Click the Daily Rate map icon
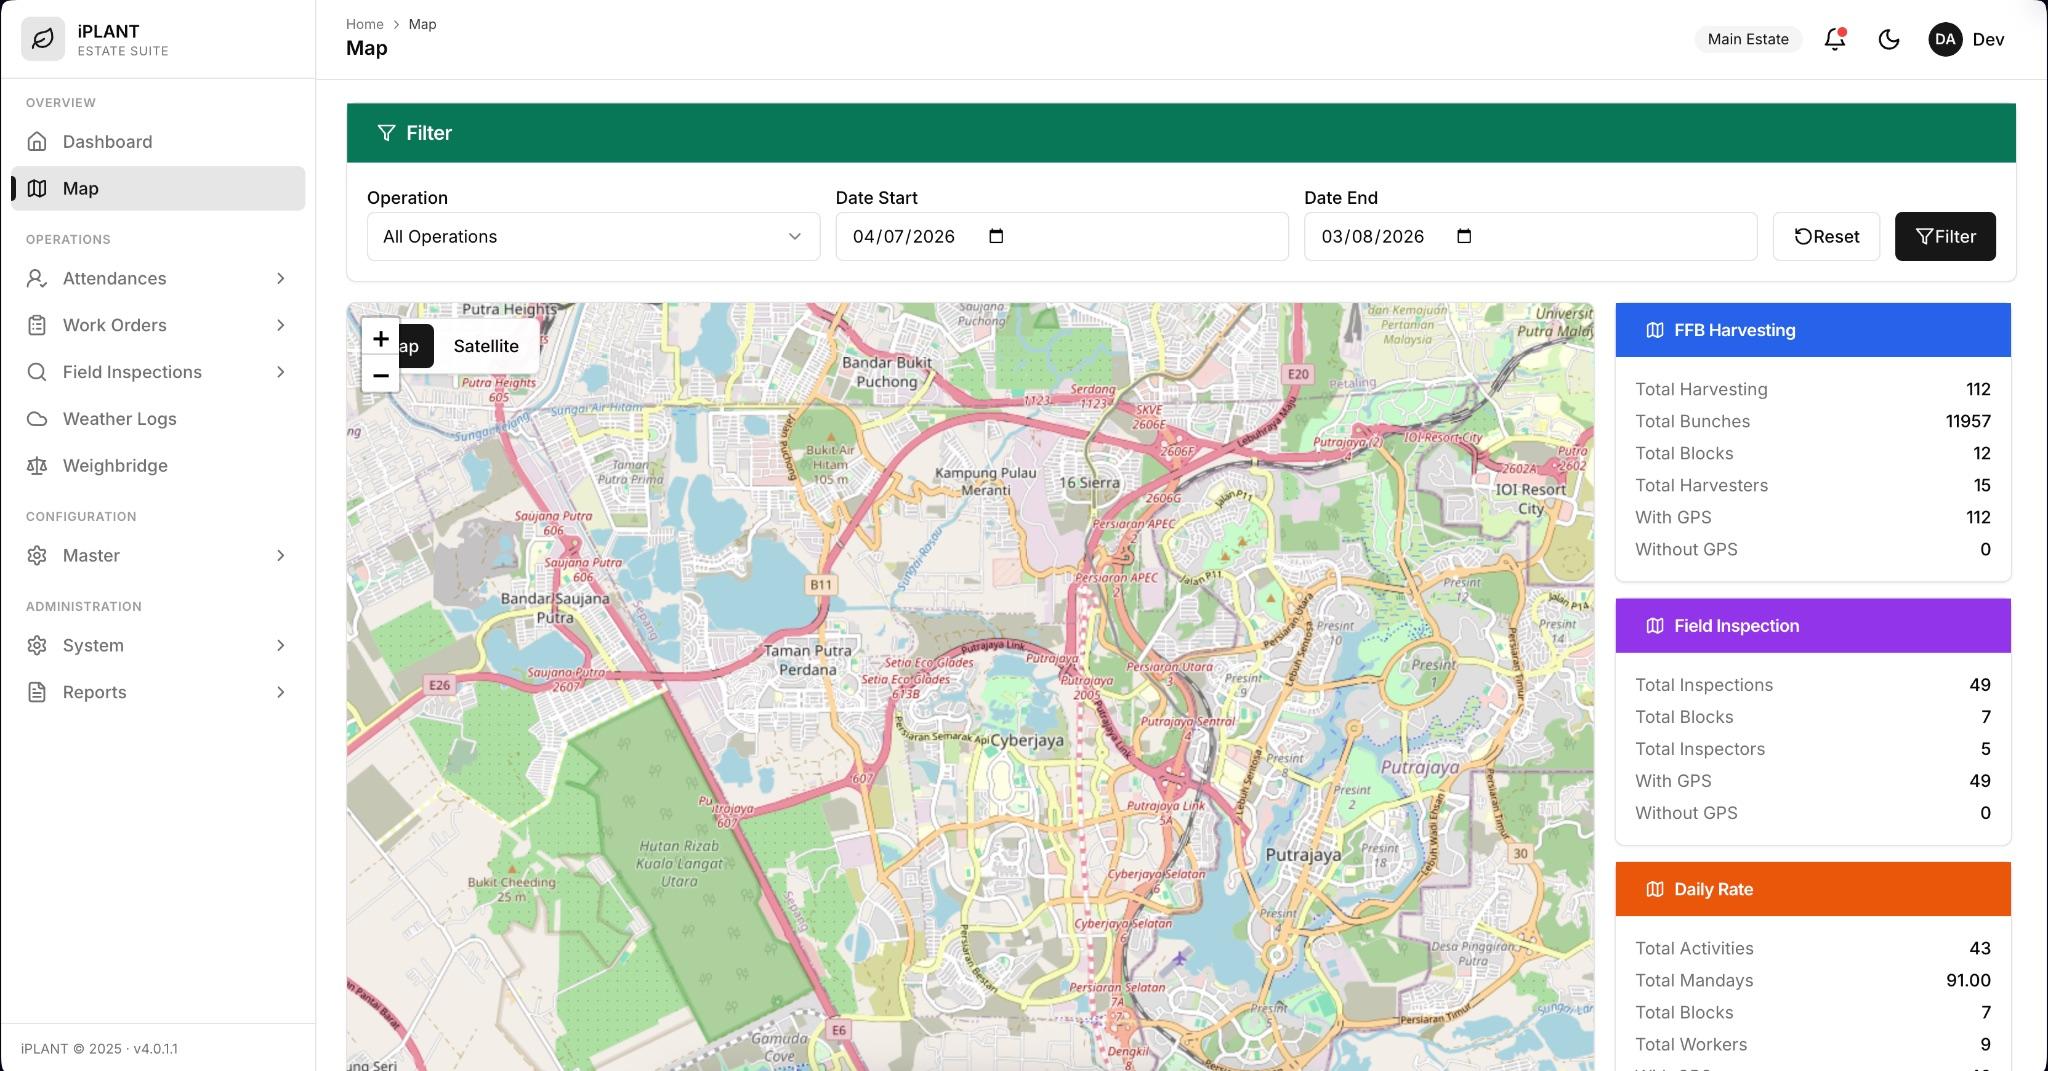 coord(1655,889)
